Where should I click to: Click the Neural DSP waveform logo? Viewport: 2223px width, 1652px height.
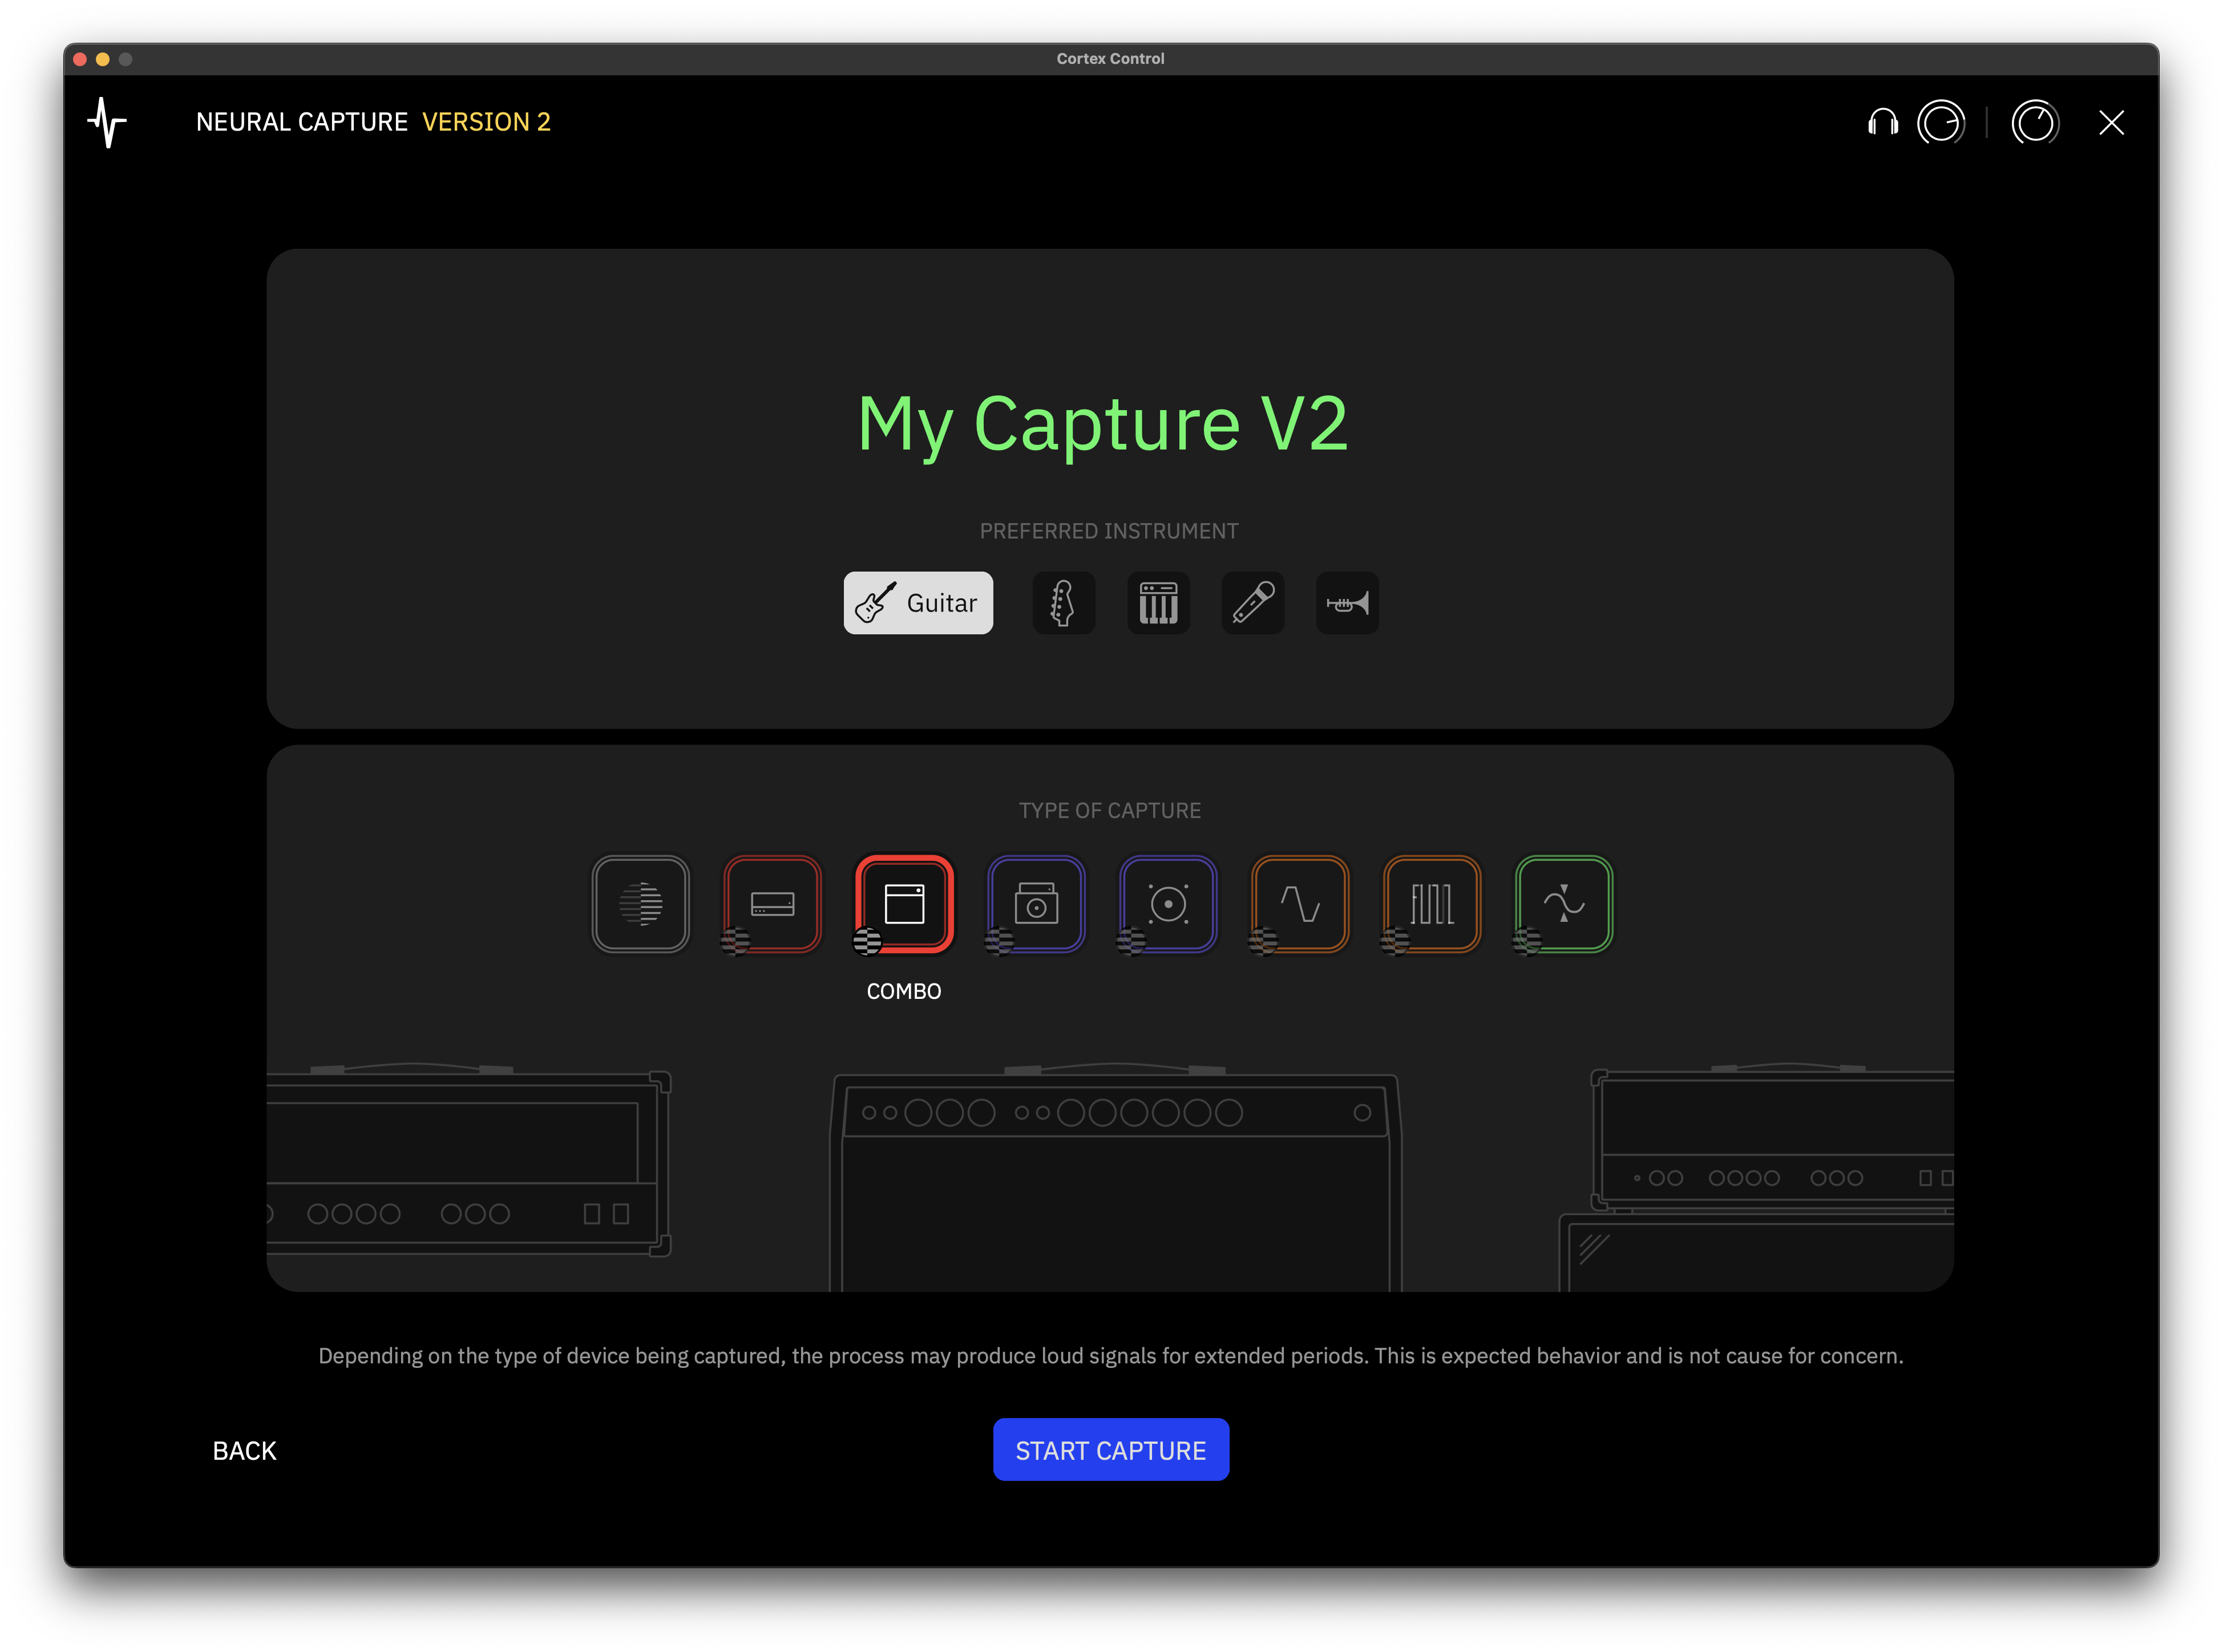pos(107,122)
